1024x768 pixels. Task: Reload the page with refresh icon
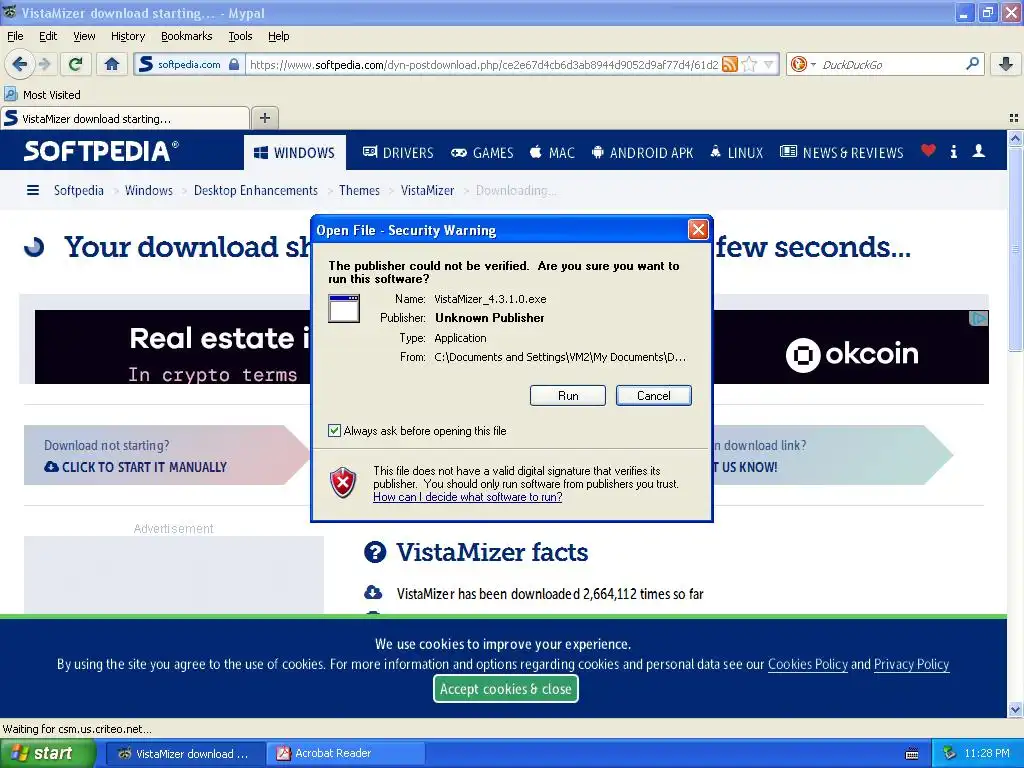(x=75, y=64)
